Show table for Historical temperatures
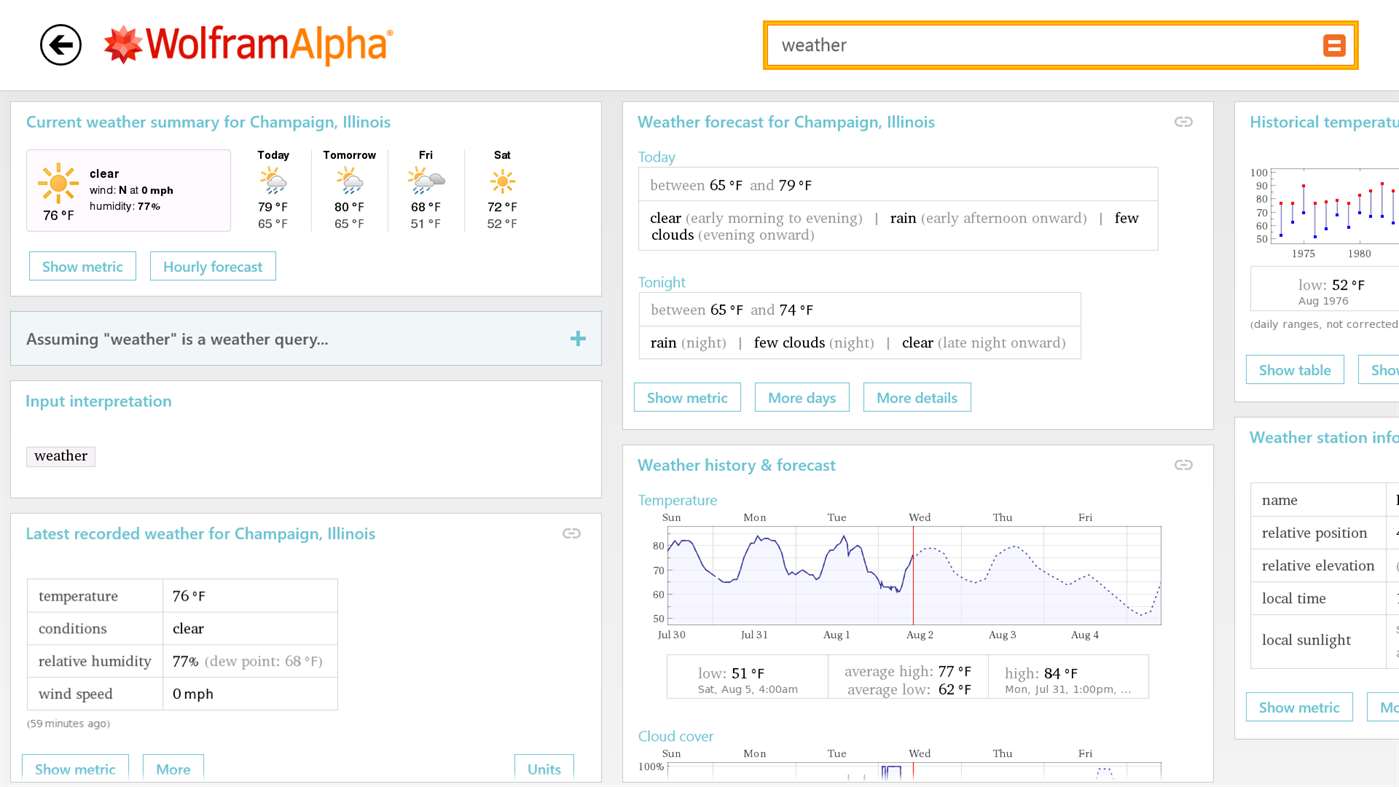 point(1295,370)
